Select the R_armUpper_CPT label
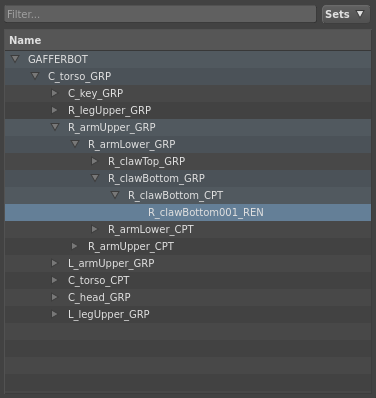376x398 pixels. tap(130, 246)
